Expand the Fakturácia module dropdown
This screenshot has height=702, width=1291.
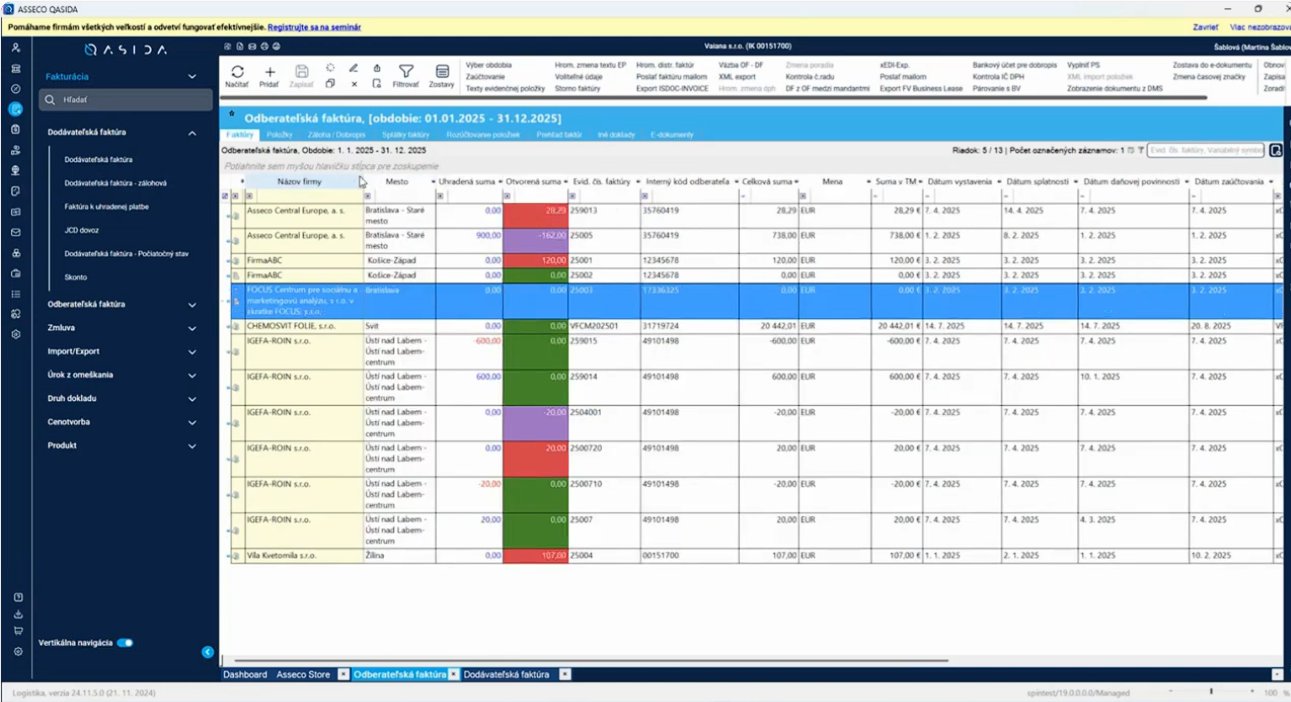click(192, 76)
